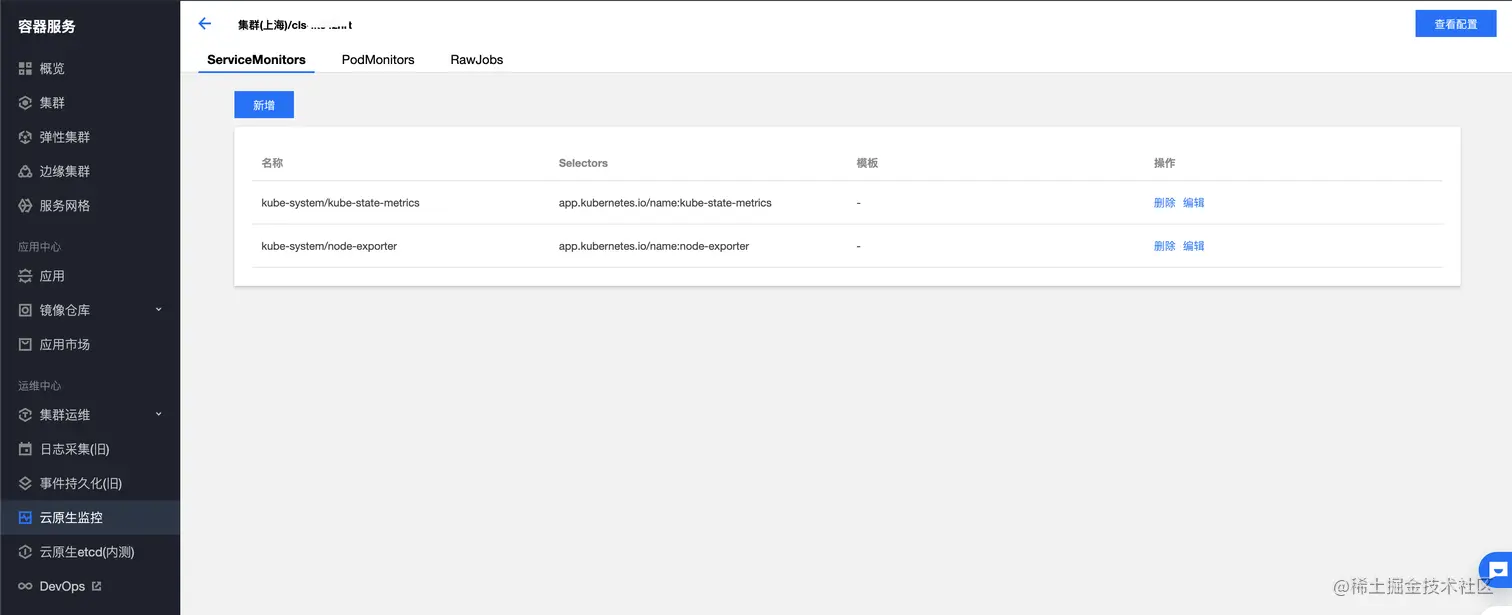The width and height of the screenshot is (1512, 615).
Task: Open the 镜像仓库 image registry icon
Action: (x=25, y=310)
